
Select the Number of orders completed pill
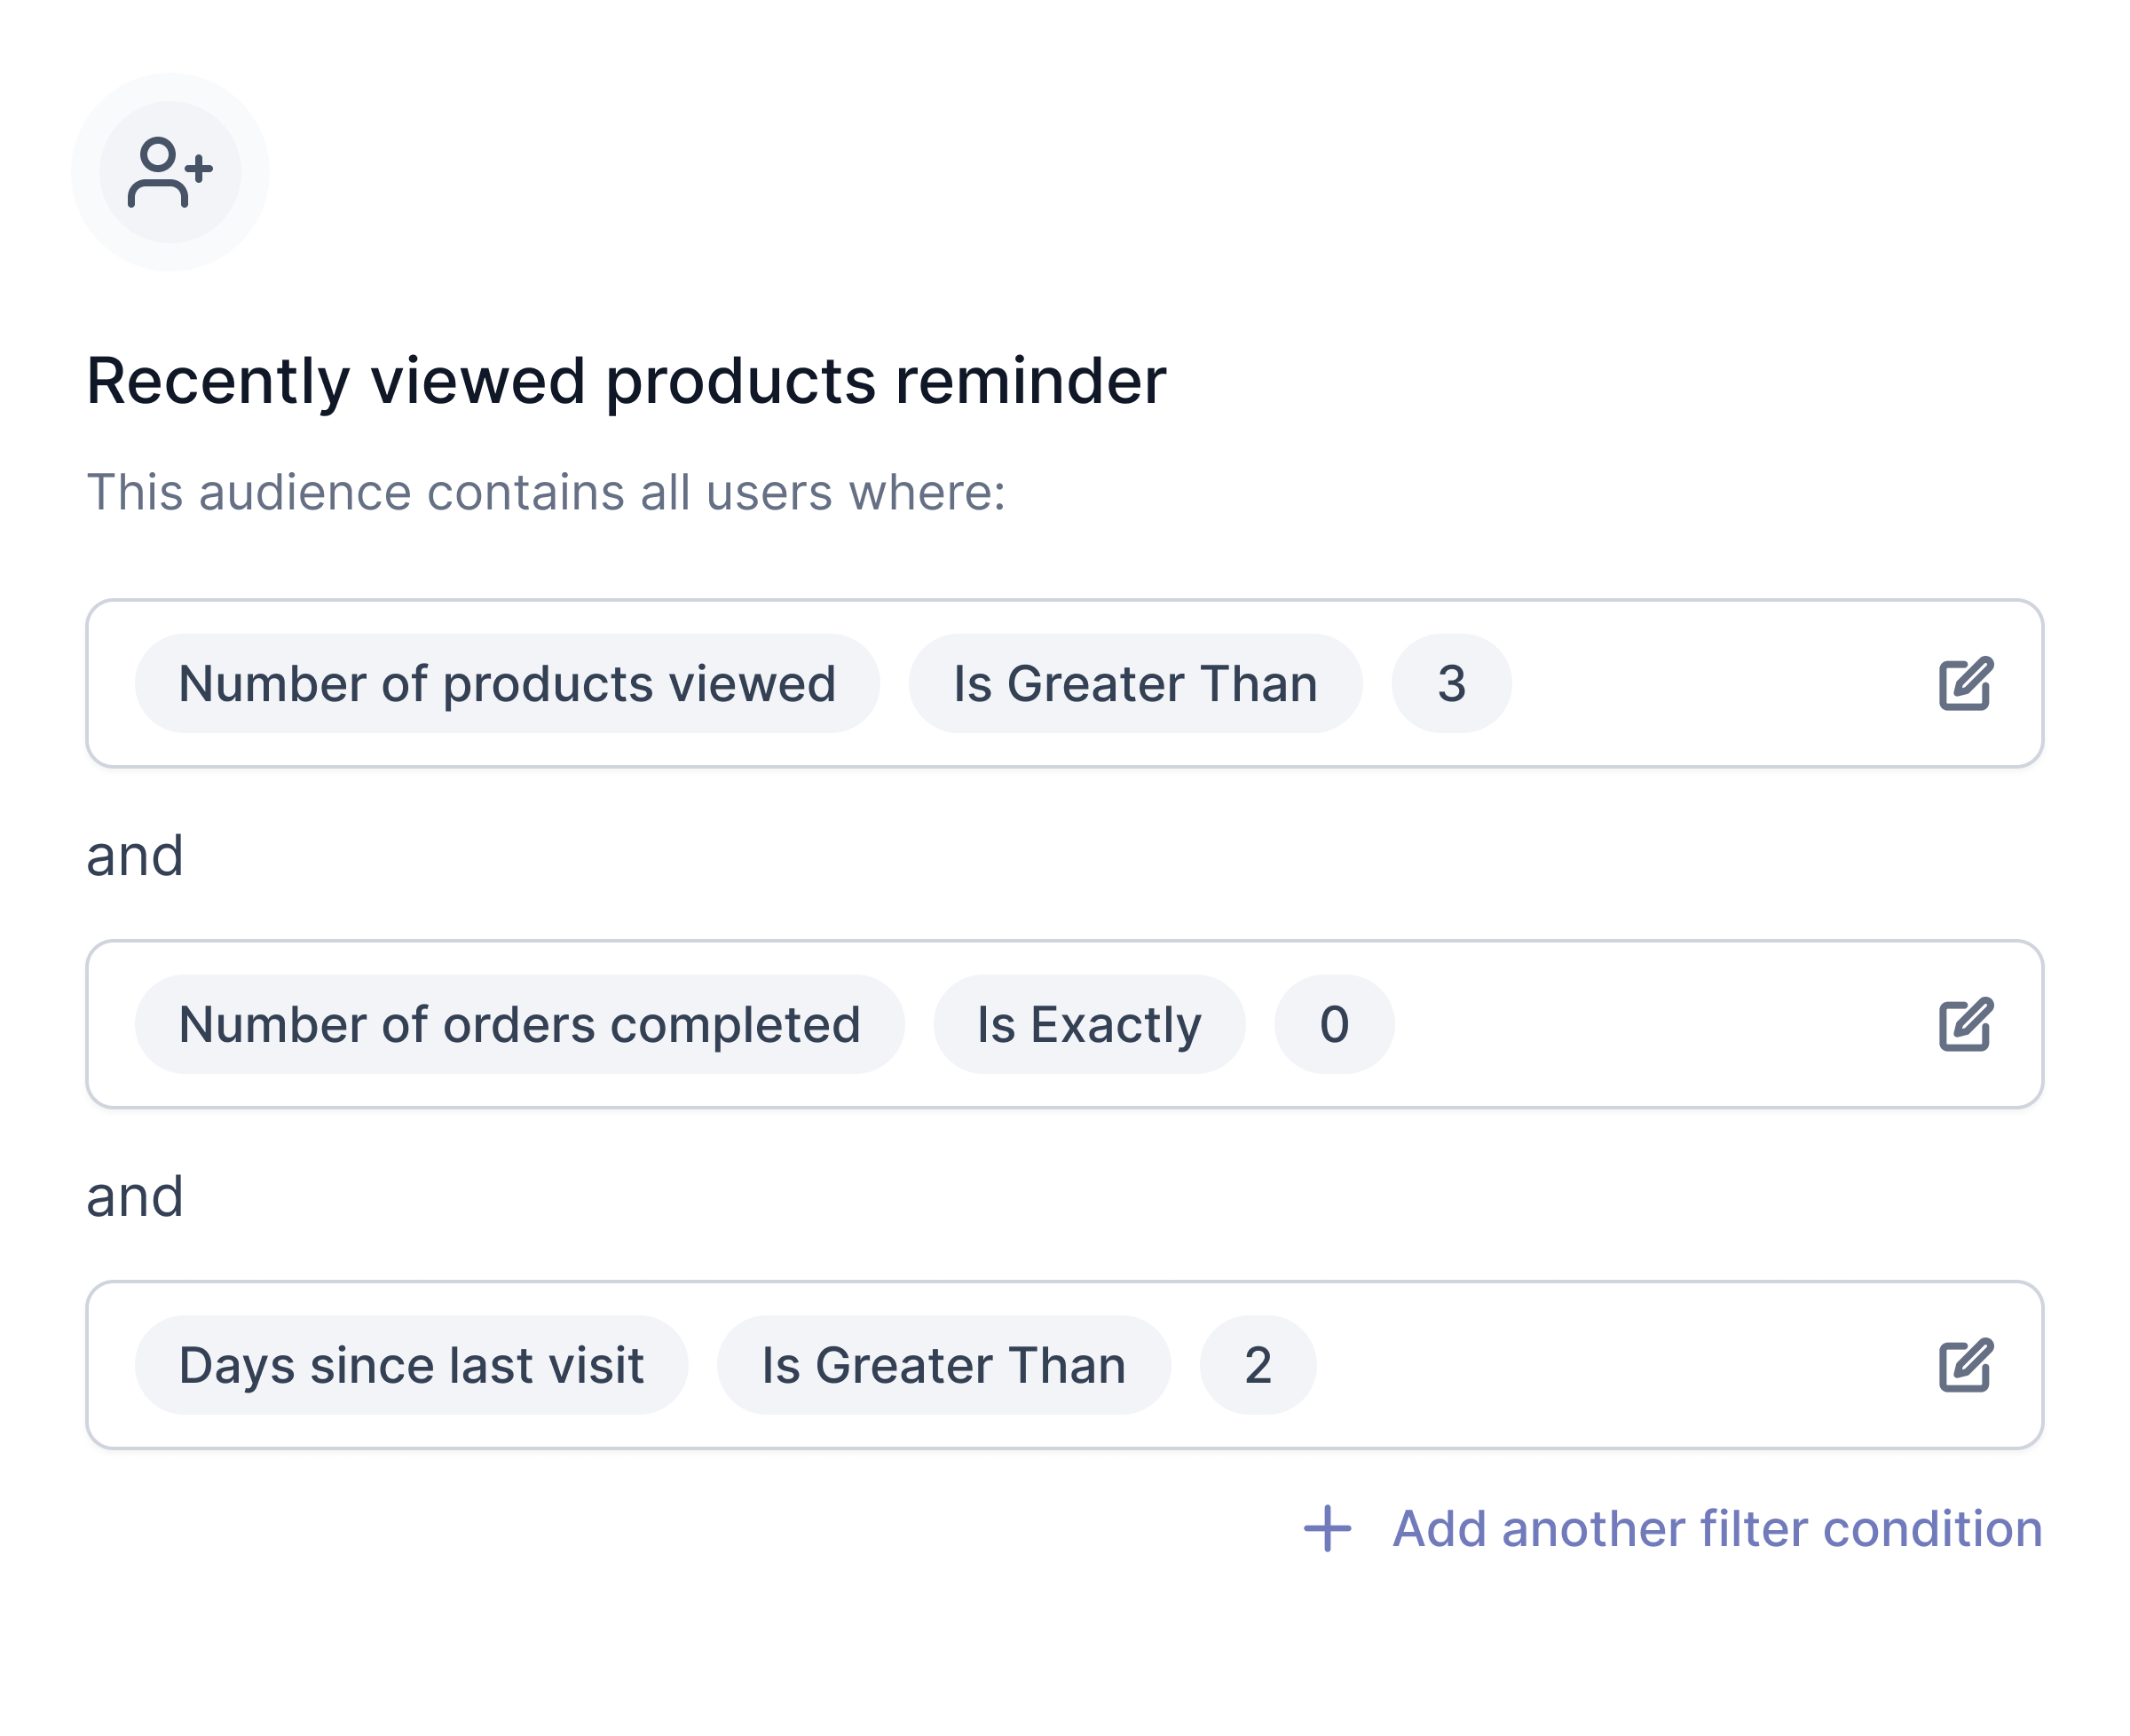[519, 1024]
